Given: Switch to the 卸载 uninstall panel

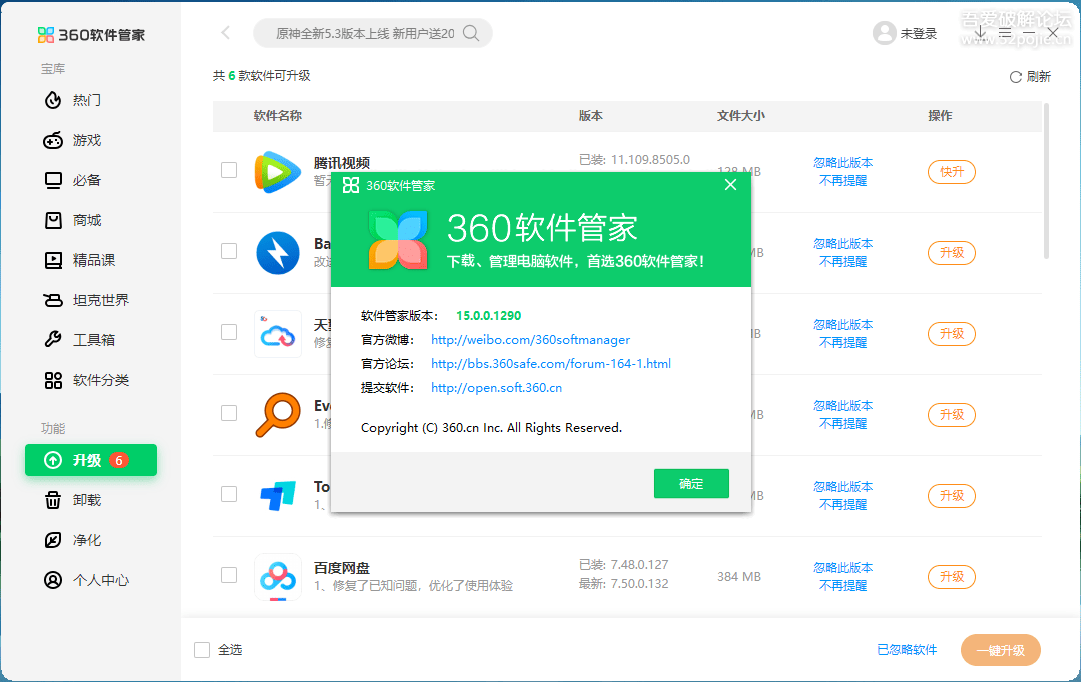Looking at the screenshot, I should point(55,500).
